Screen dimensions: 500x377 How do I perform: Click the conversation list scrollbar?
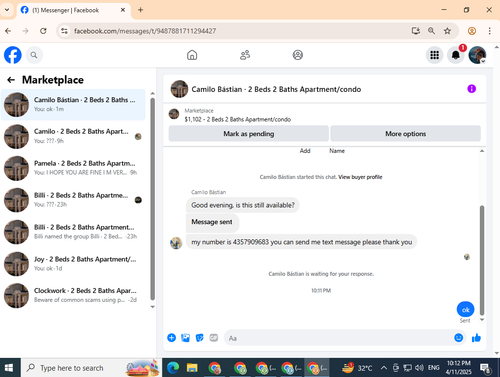coord(152,199)
